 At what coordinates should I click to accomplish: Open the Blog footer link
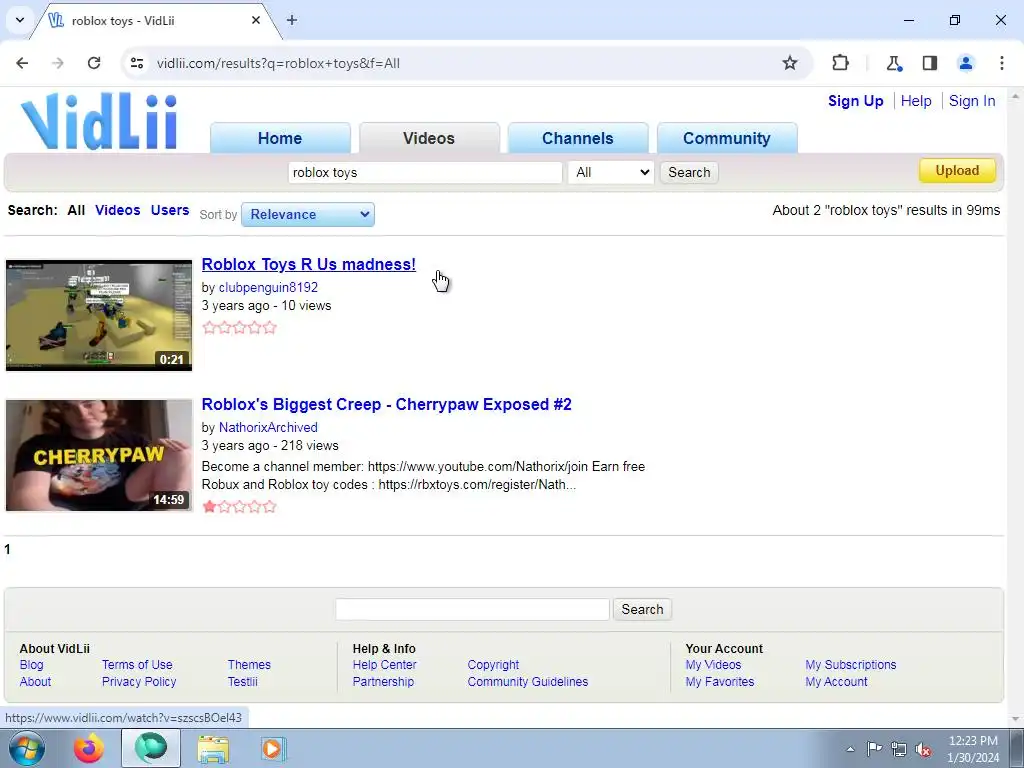pos(31,664)
